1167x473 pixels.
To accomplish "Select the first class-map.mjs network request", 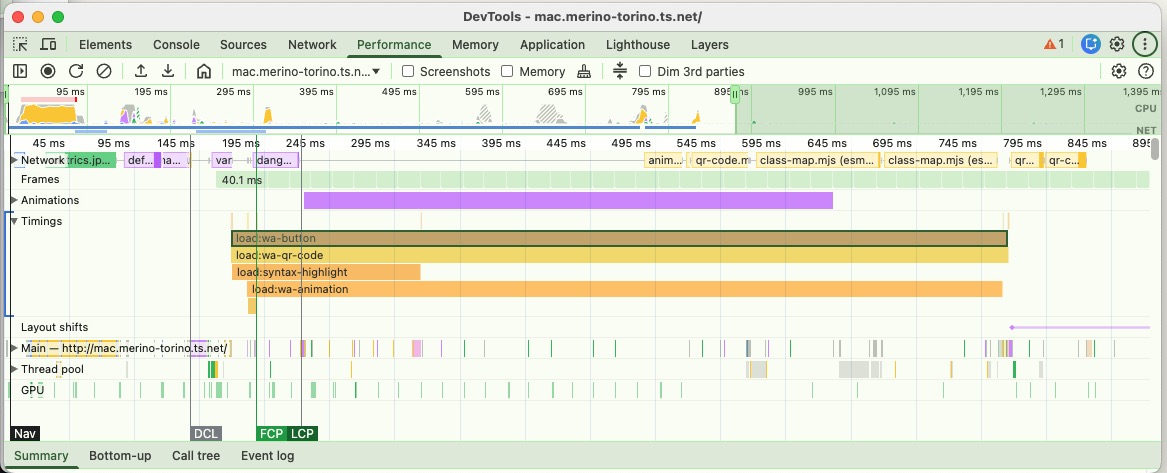I will 818,160.
